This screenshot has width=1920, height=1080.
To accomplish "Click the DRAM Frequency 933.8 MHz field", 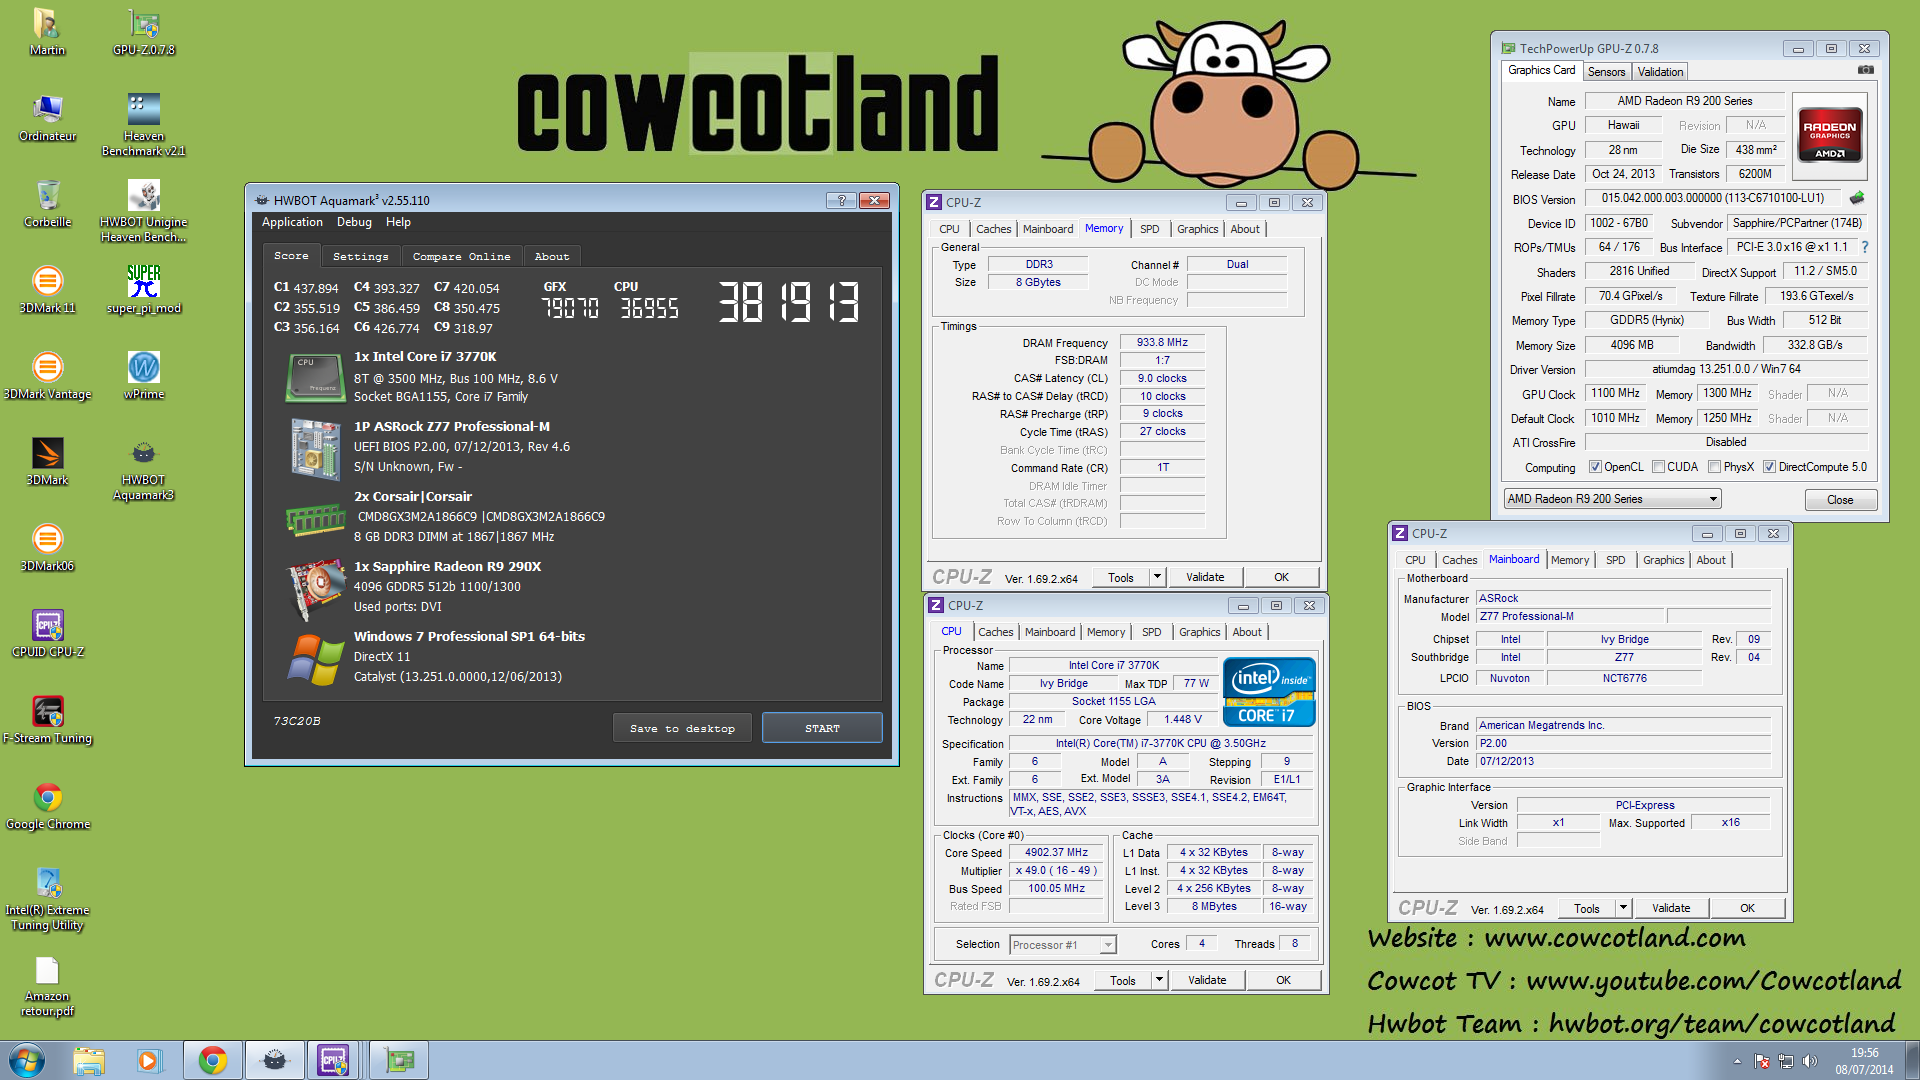I will pos(1162,343).
